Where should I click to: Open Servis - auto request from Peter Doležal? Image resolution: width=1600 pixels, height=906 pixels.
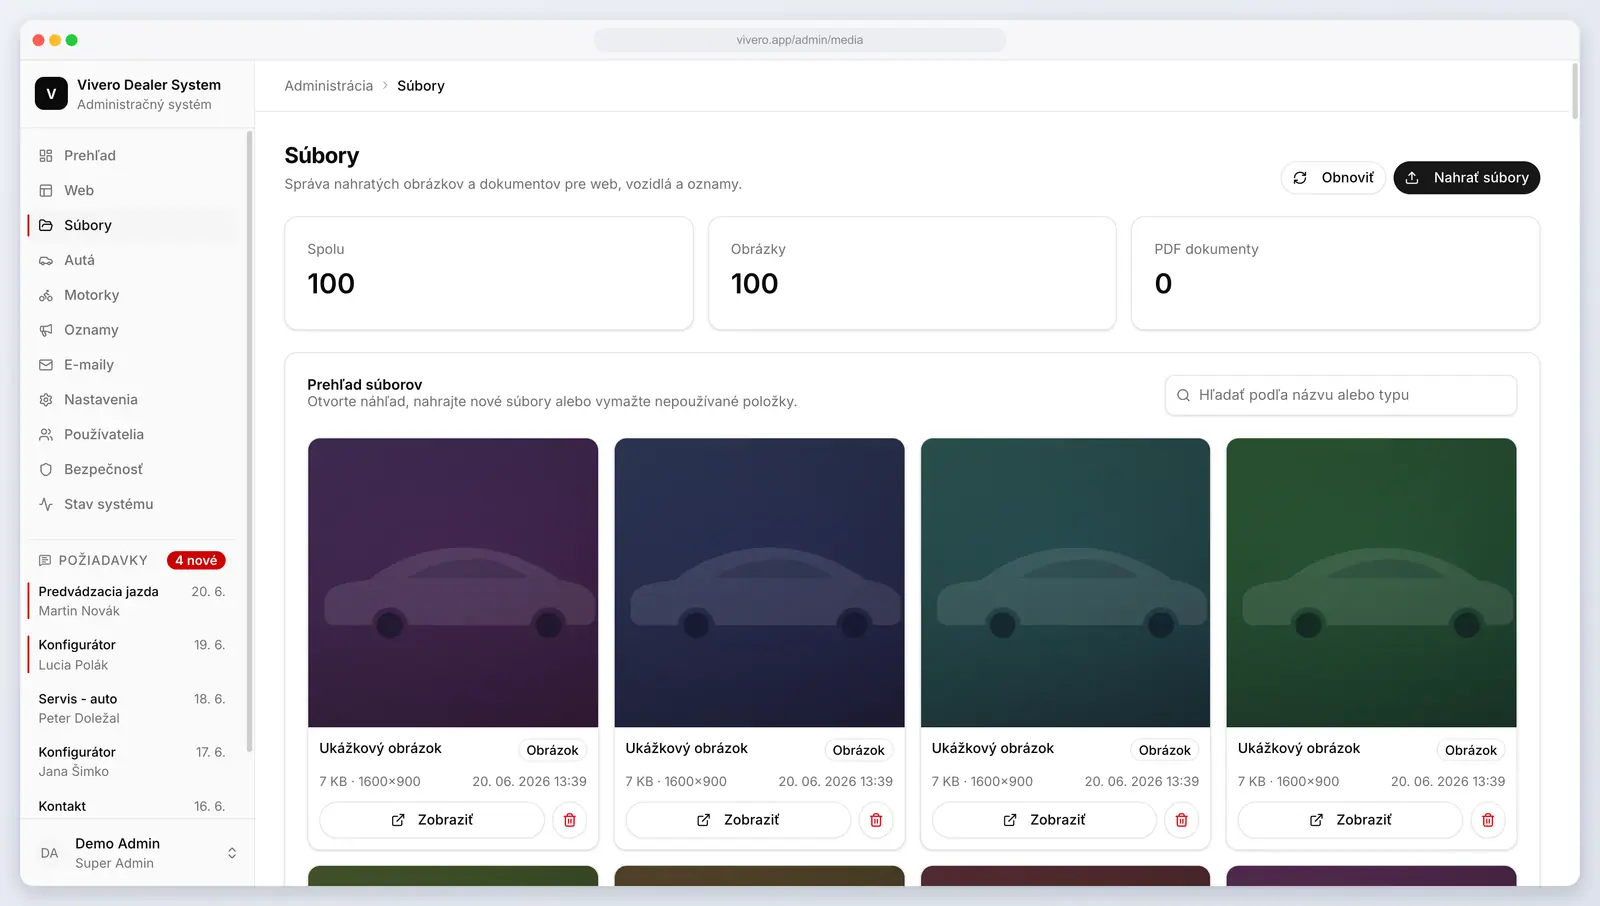coord(132,708)
